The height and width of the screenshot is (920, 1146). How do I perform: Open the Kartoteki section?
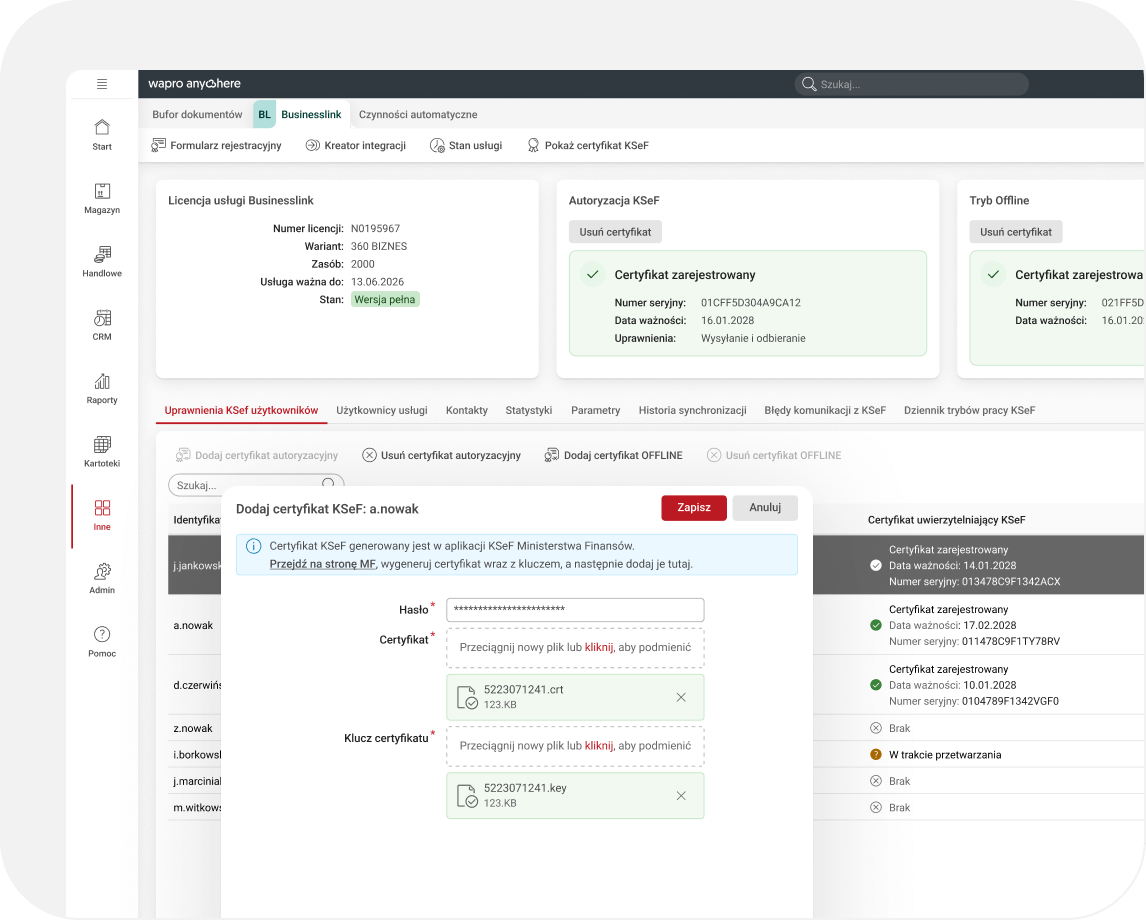(x=102, y=451)
